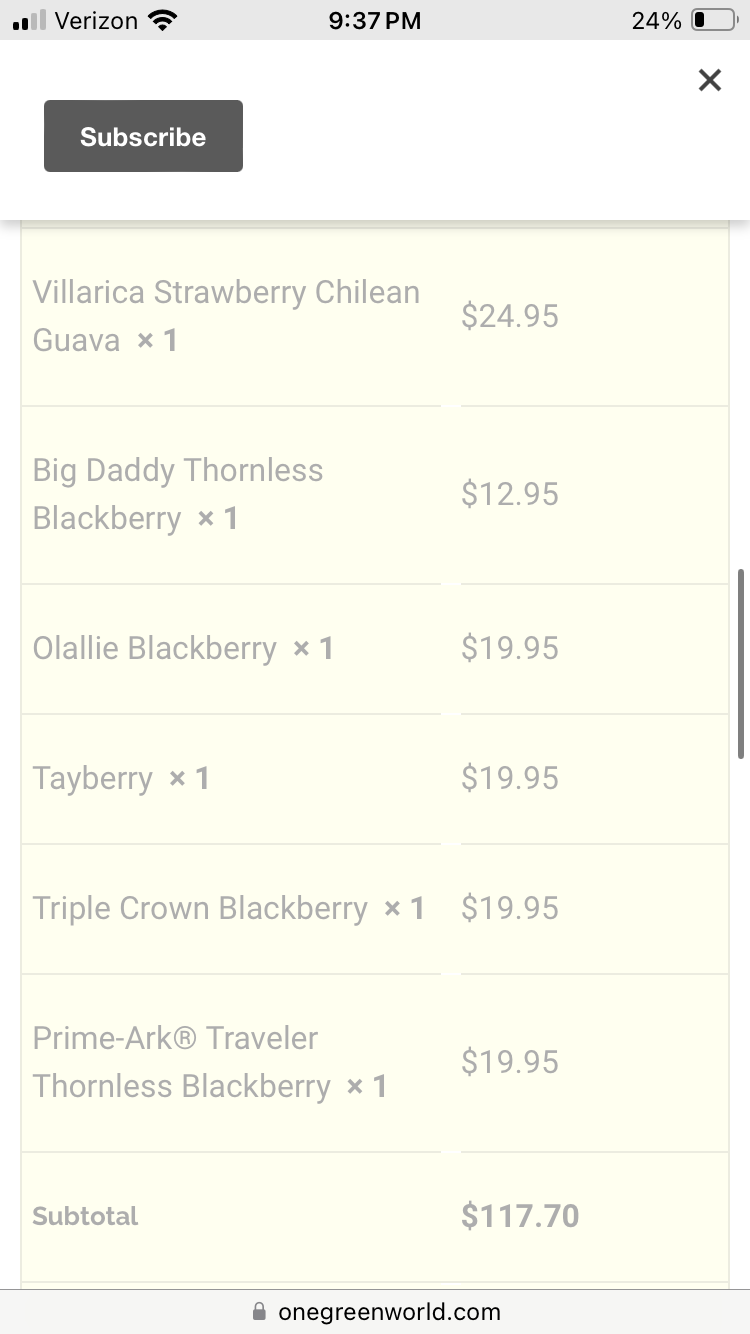Tap the $117.70 subtotal amount
Screen dimensions: 750x1334
pyautogui.click(x=520, y=1216)
